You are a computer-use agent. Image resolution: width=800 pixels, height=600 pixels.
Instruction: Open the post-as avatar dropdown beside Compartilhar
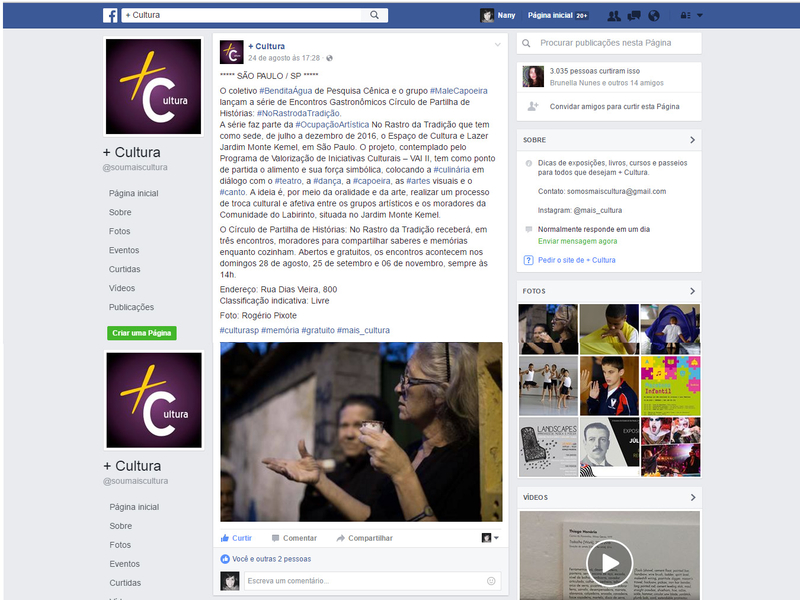pos(490,538)
